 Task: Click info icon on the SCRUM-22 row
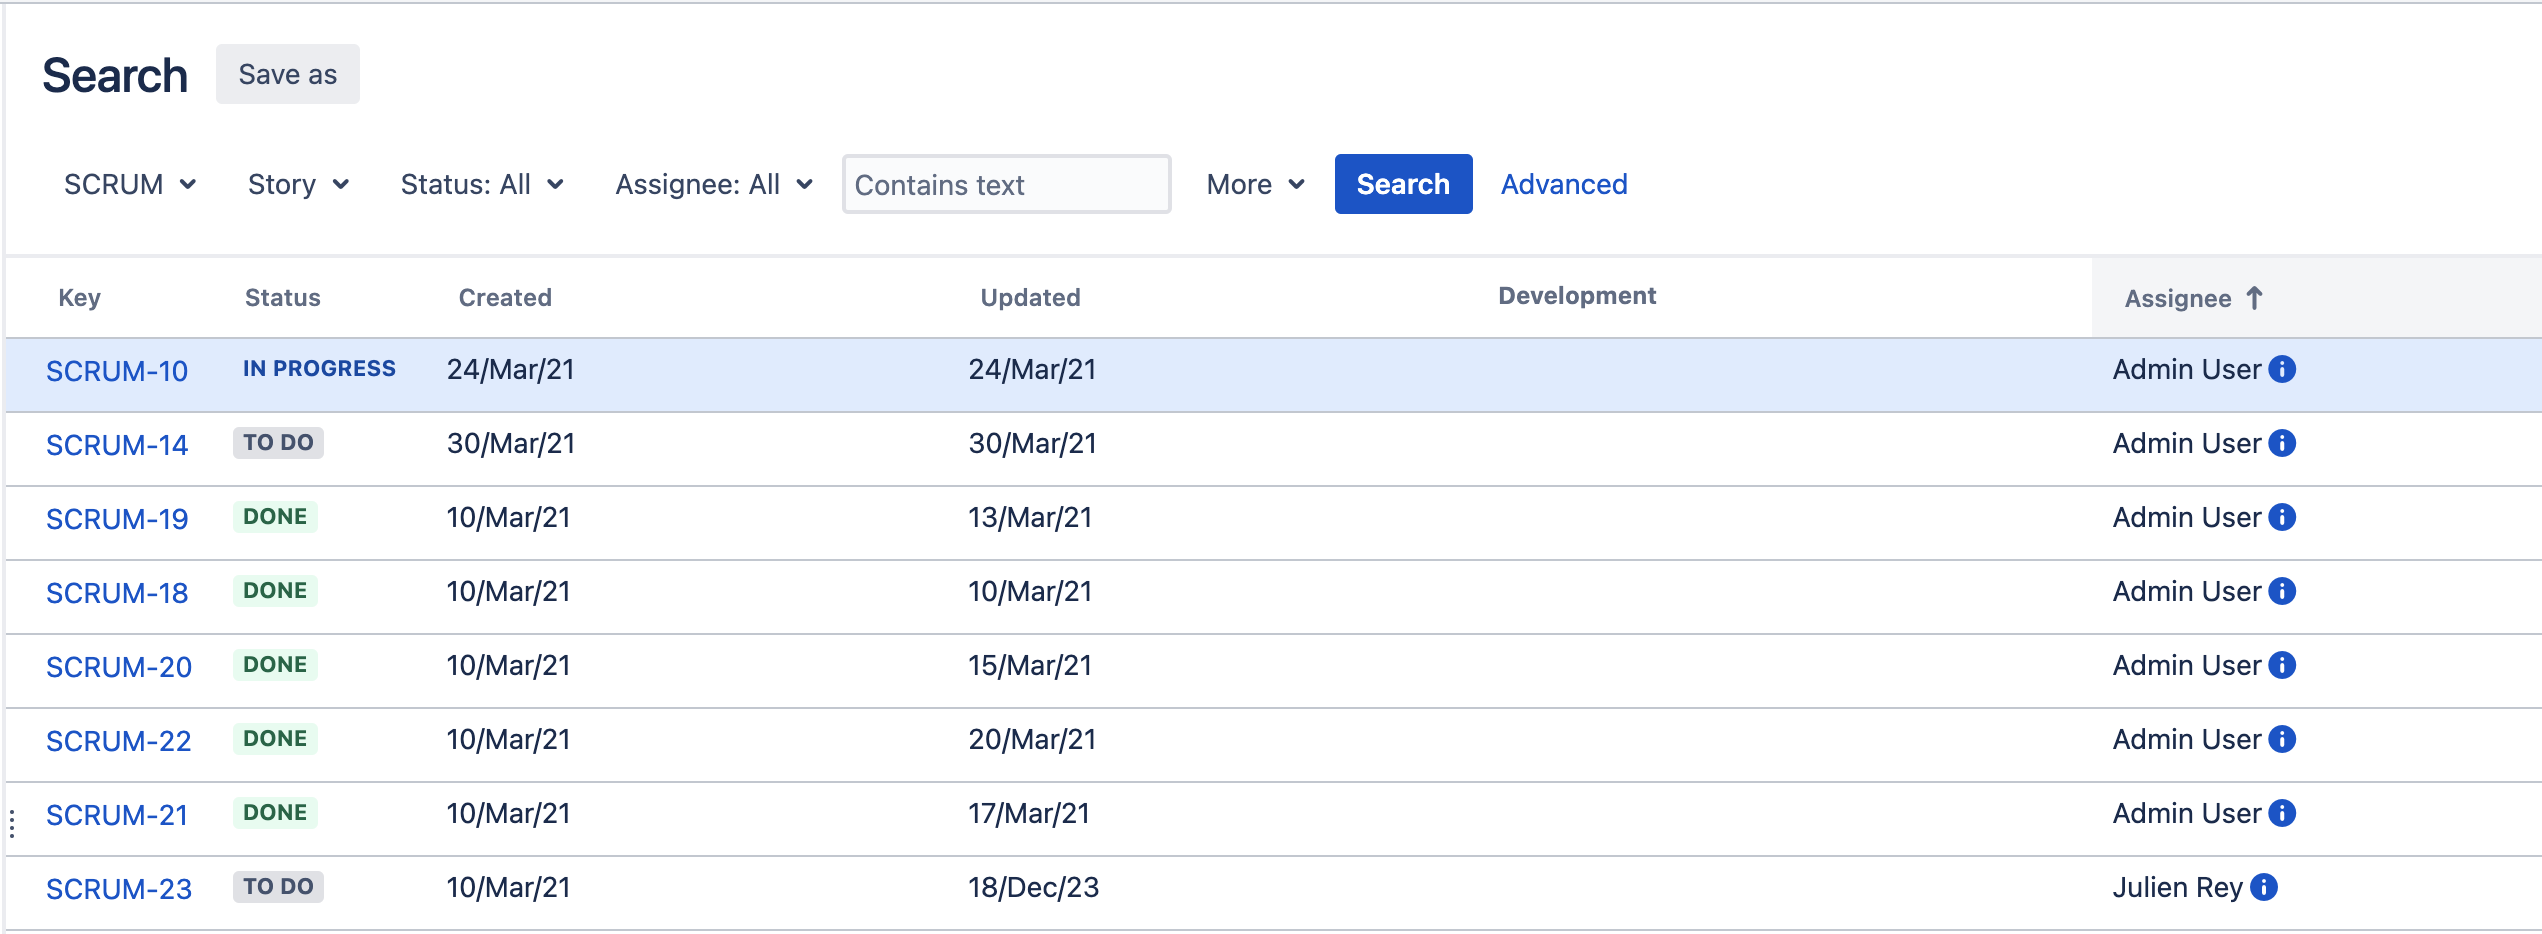click(2281, 739)
